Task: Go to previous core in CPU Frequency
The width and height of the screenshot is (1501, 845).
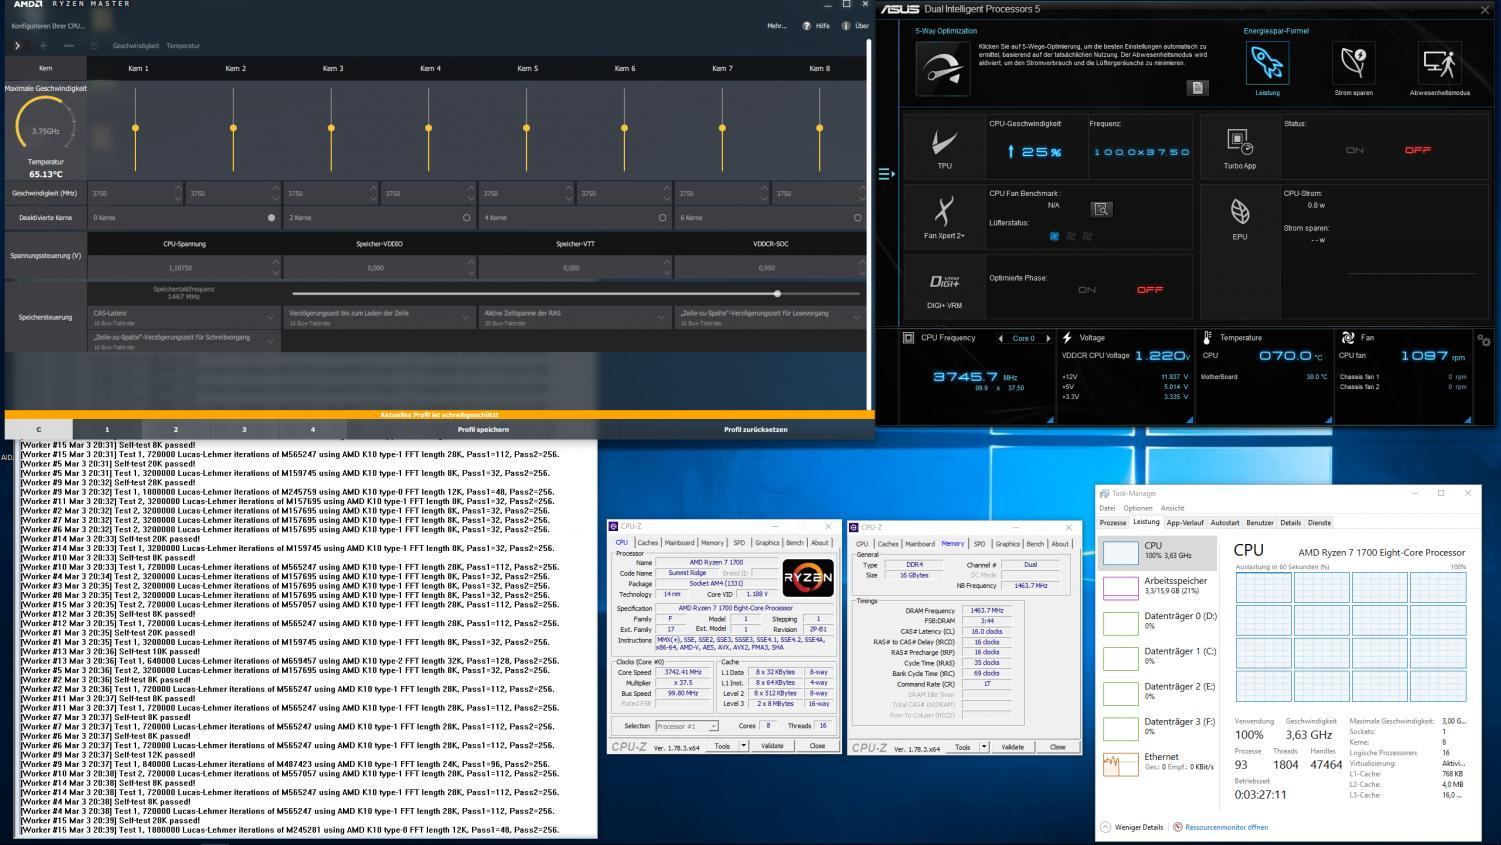Action: tap(1000, 338)
